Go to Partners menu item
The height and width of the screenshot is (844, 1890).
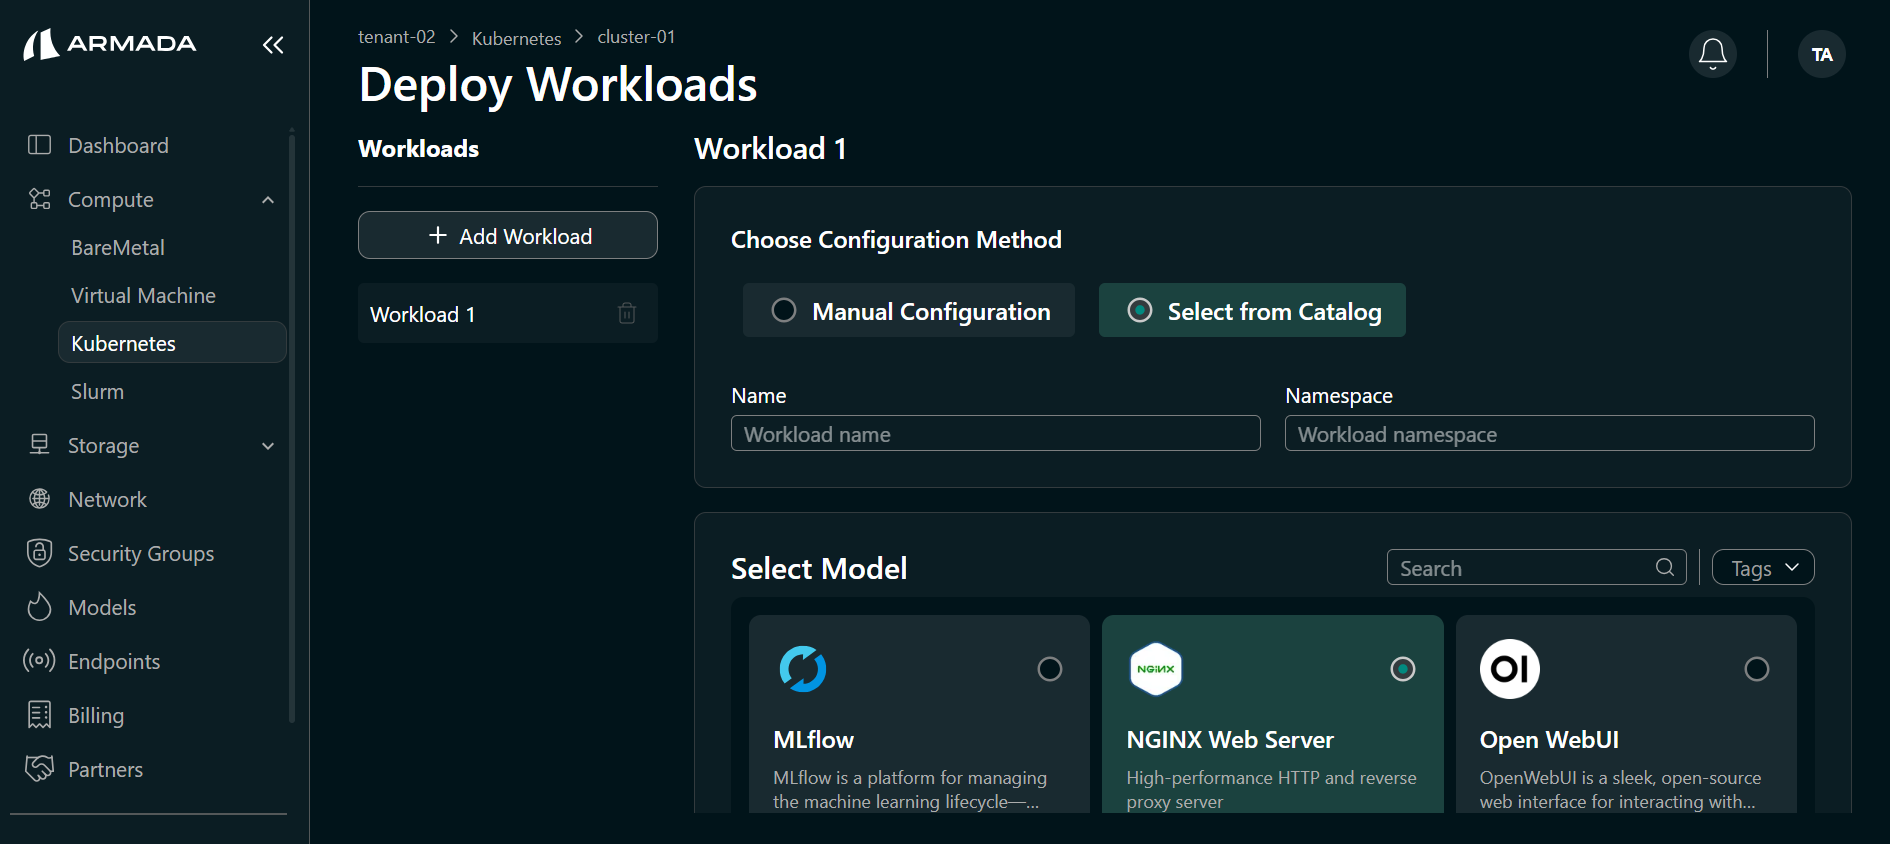click(105, 769)
